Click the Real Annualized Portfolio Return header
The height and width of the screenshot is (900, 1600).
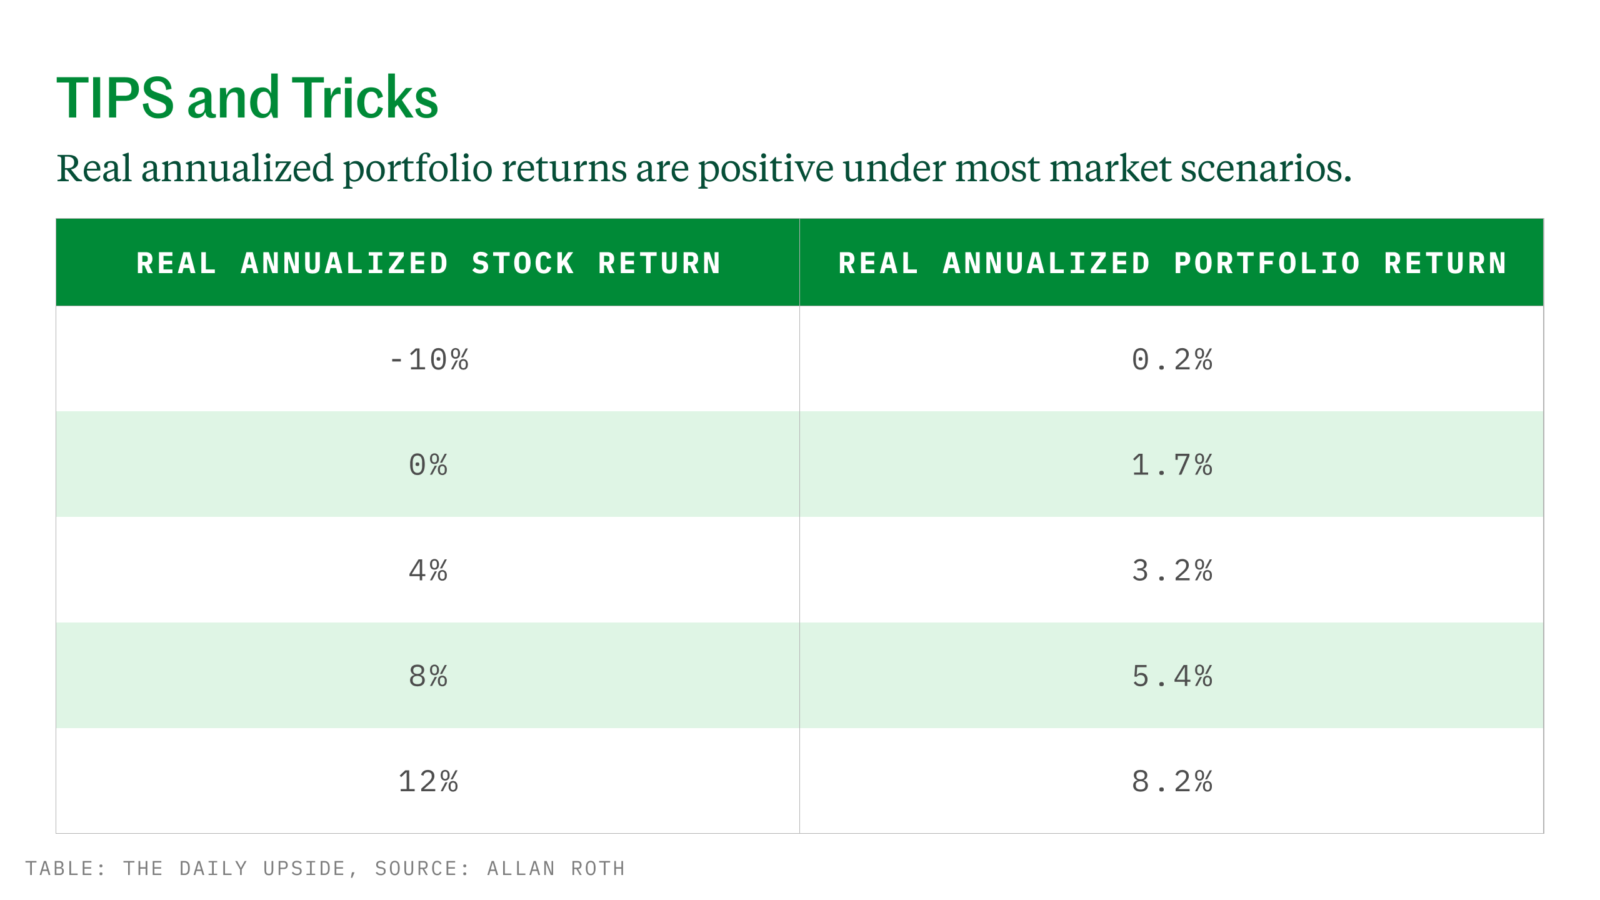1172,263
